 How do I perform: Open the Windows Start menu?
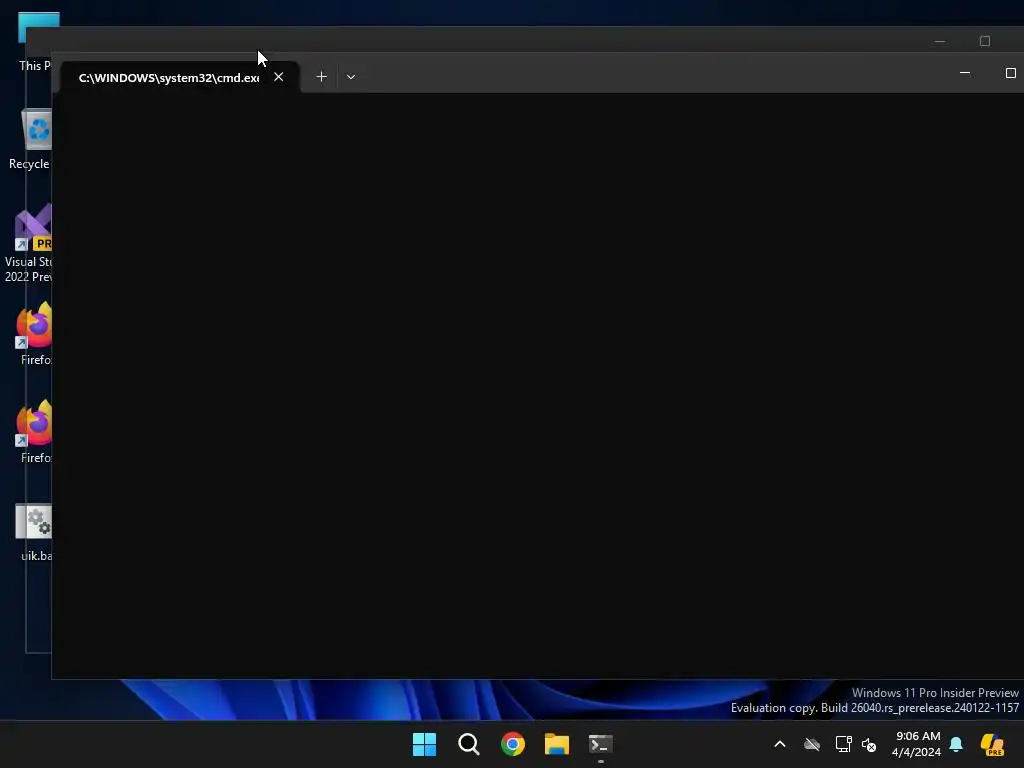click(424, 744)
